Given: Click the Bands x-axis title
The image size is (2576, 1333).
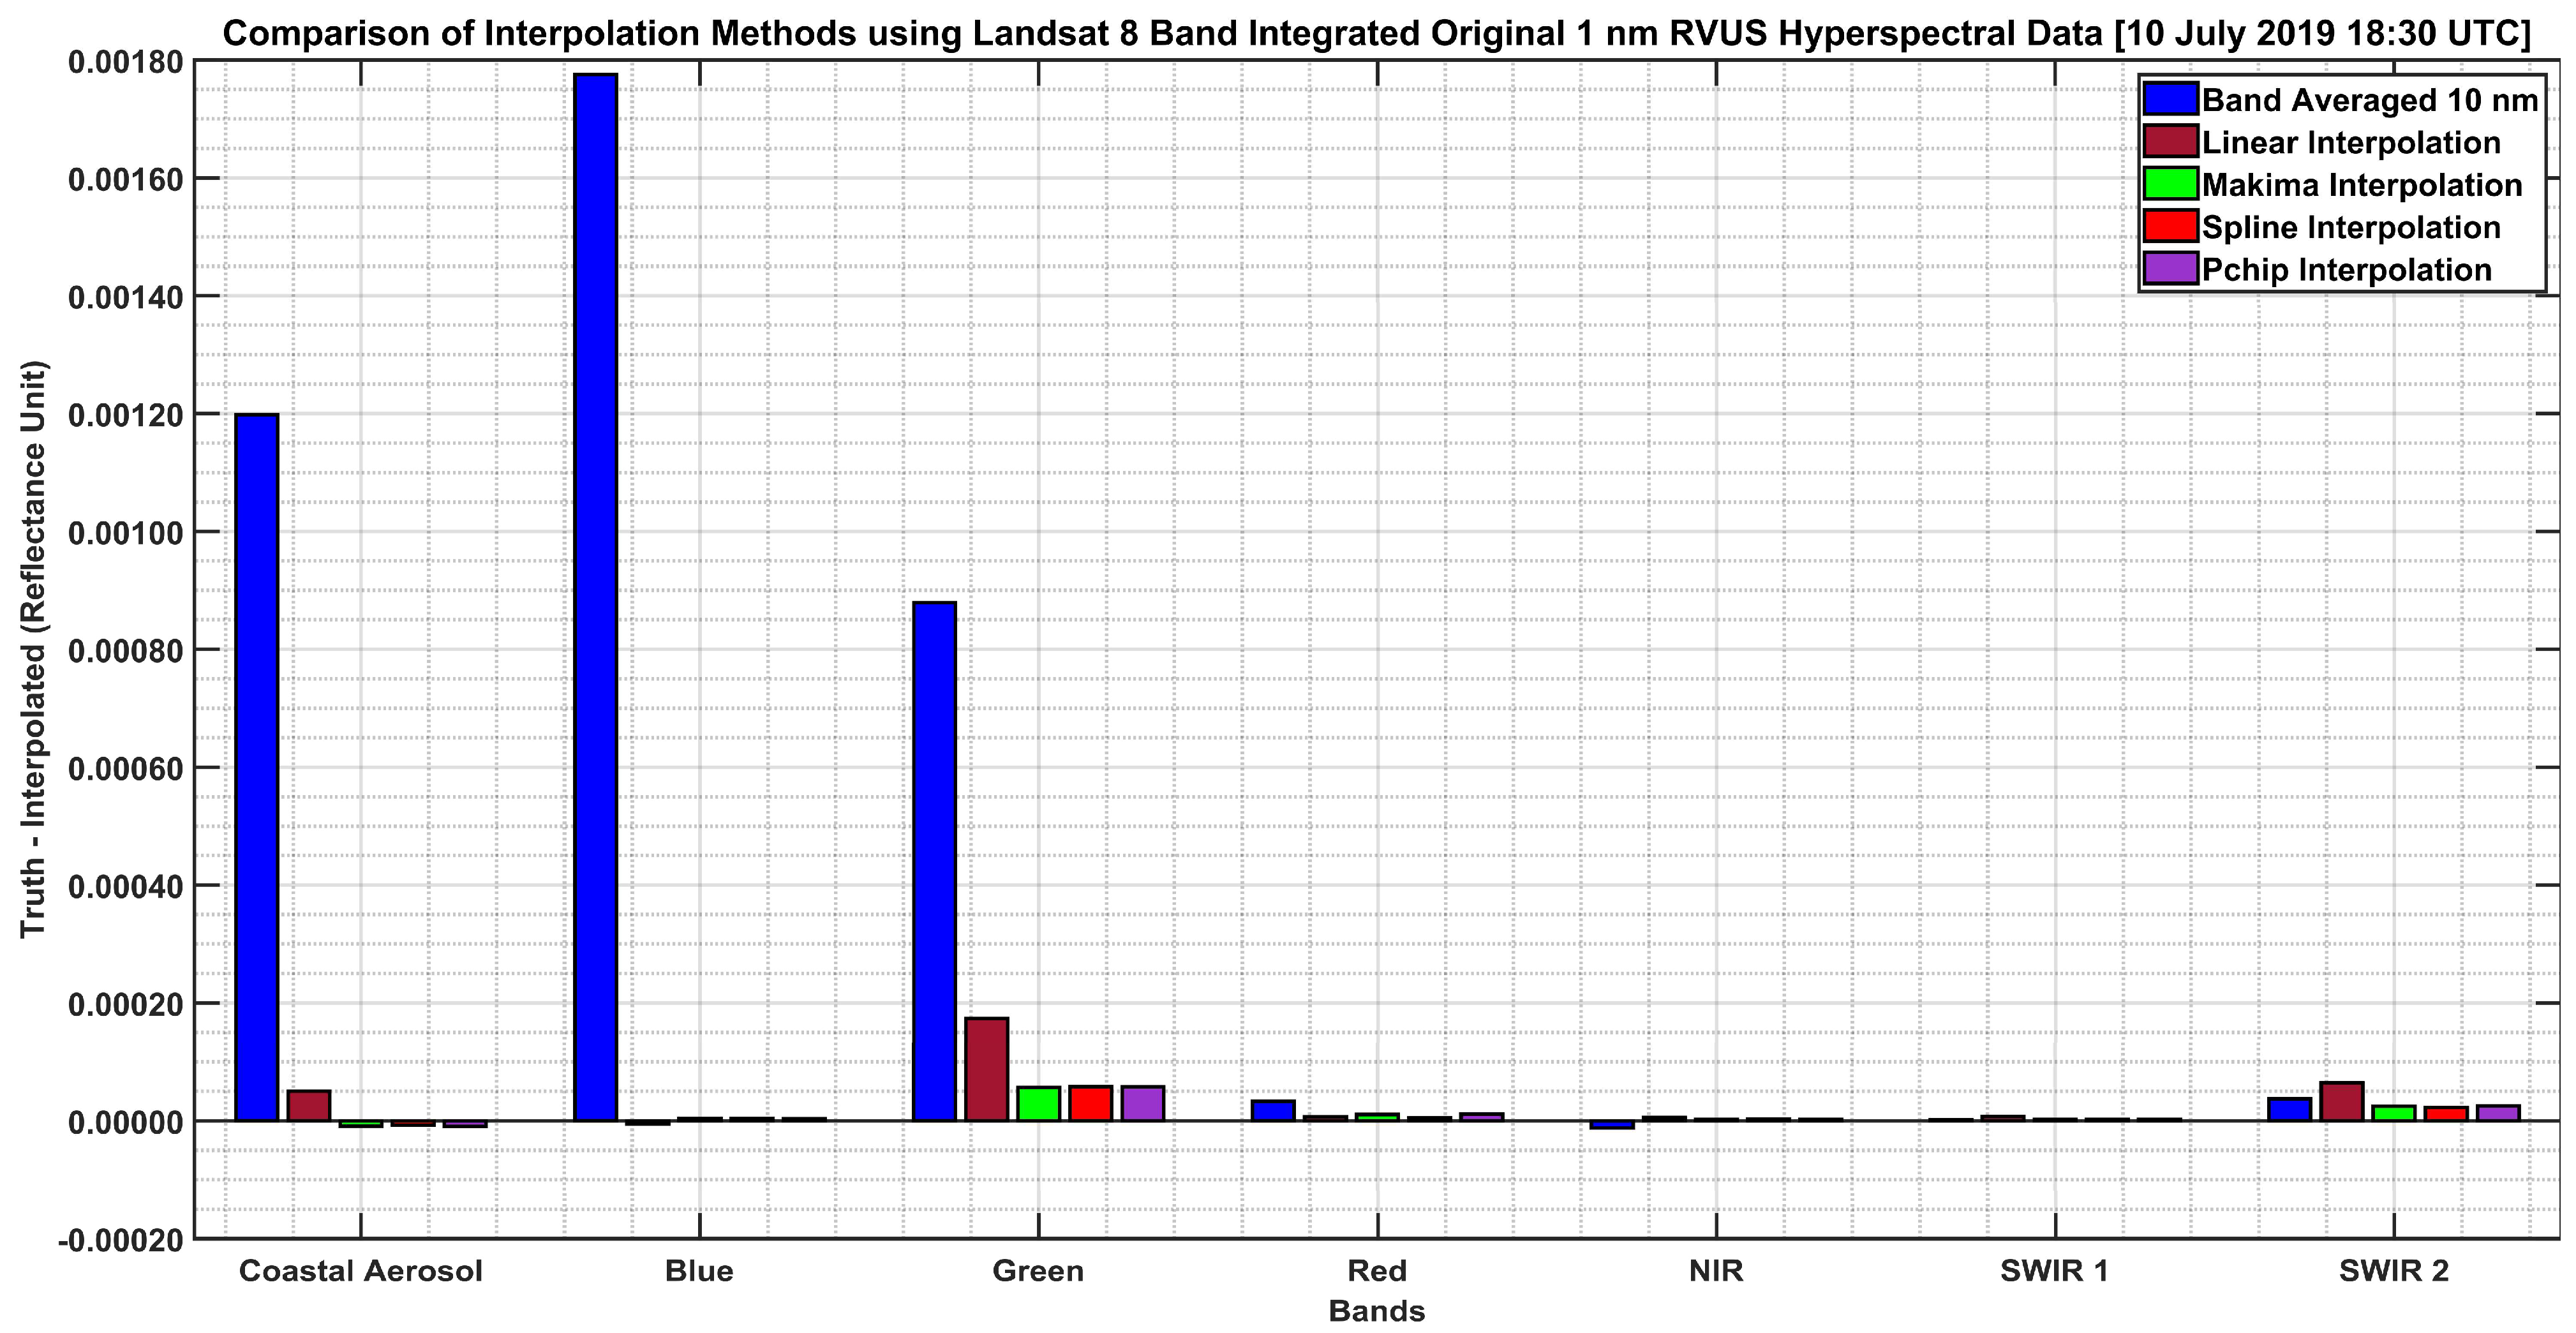Looking at the screenshot, I should click(x=1376, y=1311).
